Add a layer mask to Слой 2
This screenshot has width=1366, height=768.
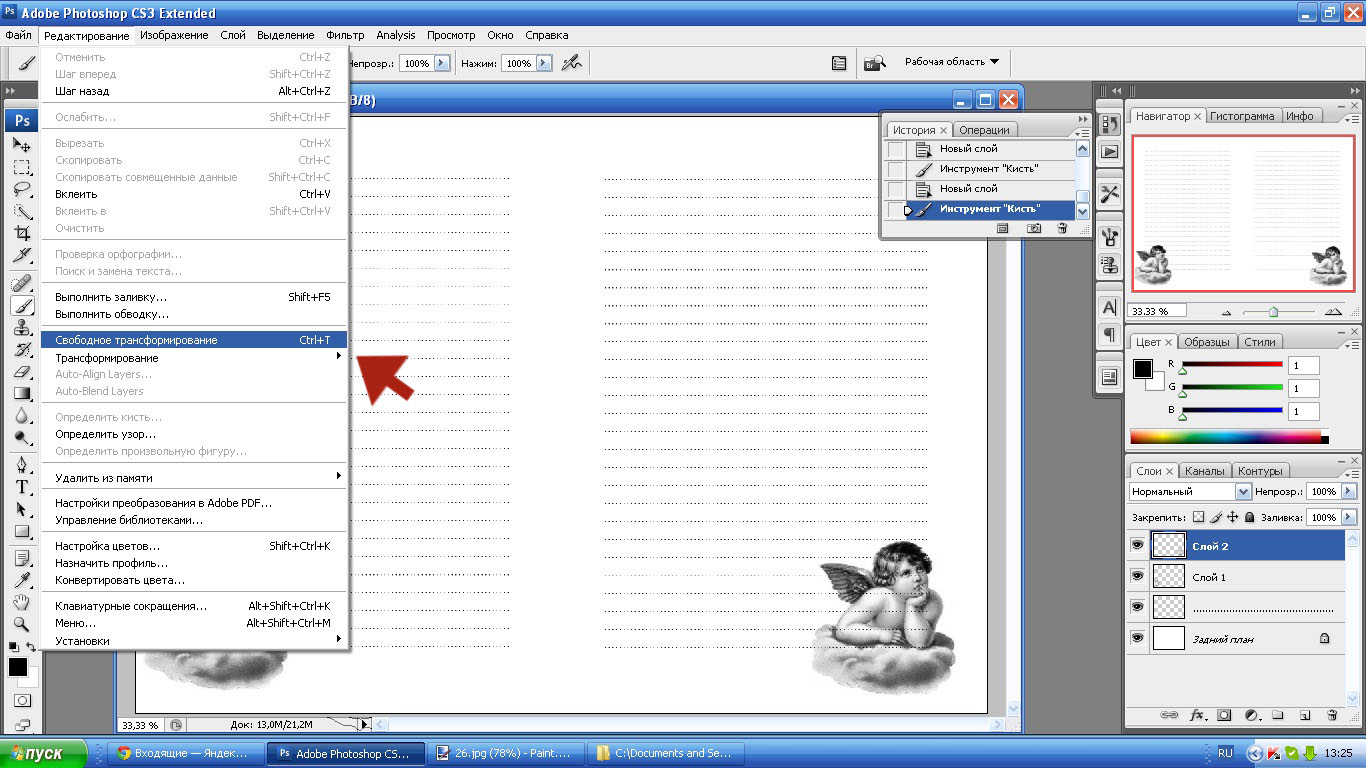(1224, 716)
